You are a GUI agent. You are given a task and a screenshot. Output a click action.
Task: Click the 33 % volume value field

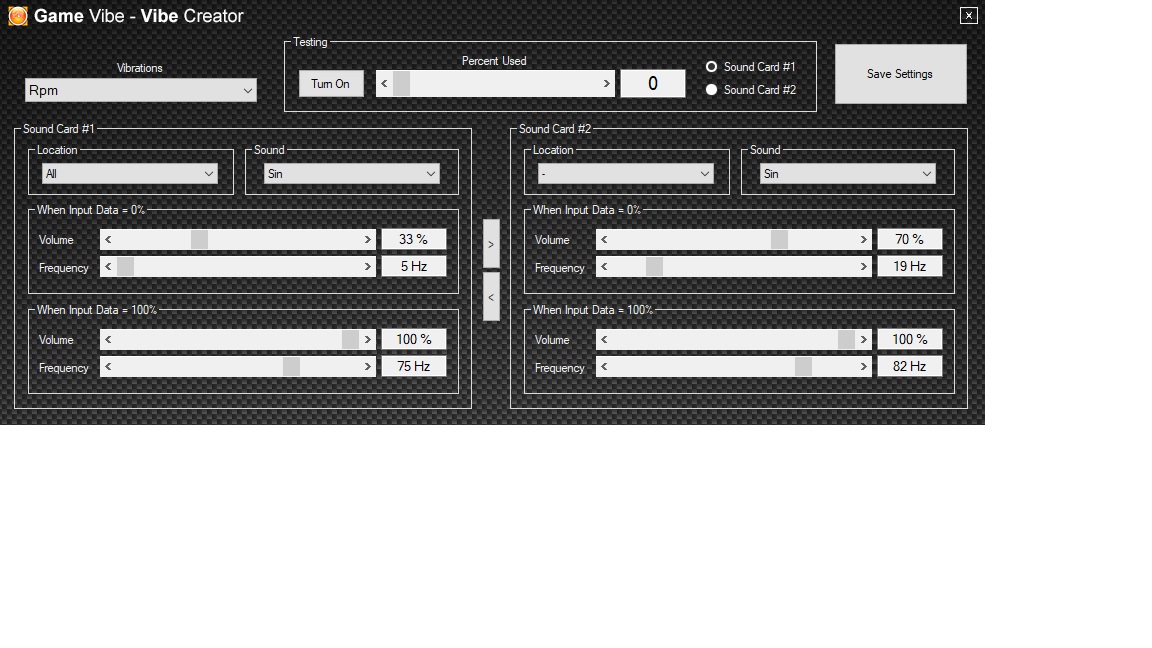coord(414,240)
